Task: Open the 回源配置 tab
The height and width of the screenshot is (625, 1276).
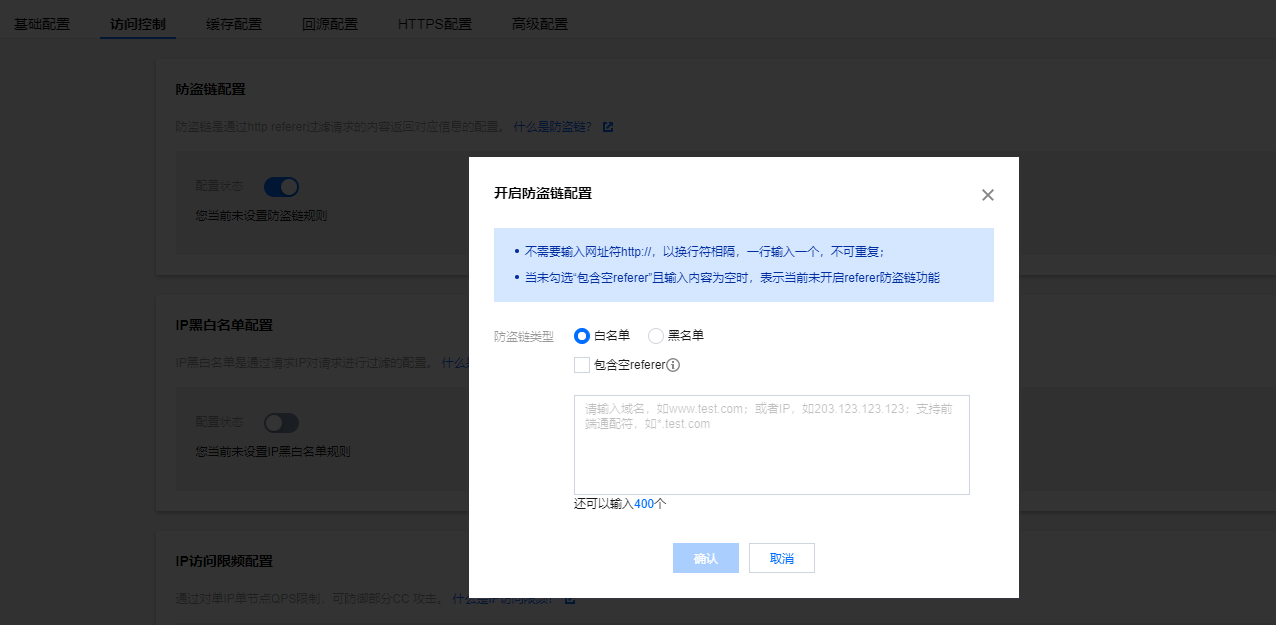Action: coord(330,24)
